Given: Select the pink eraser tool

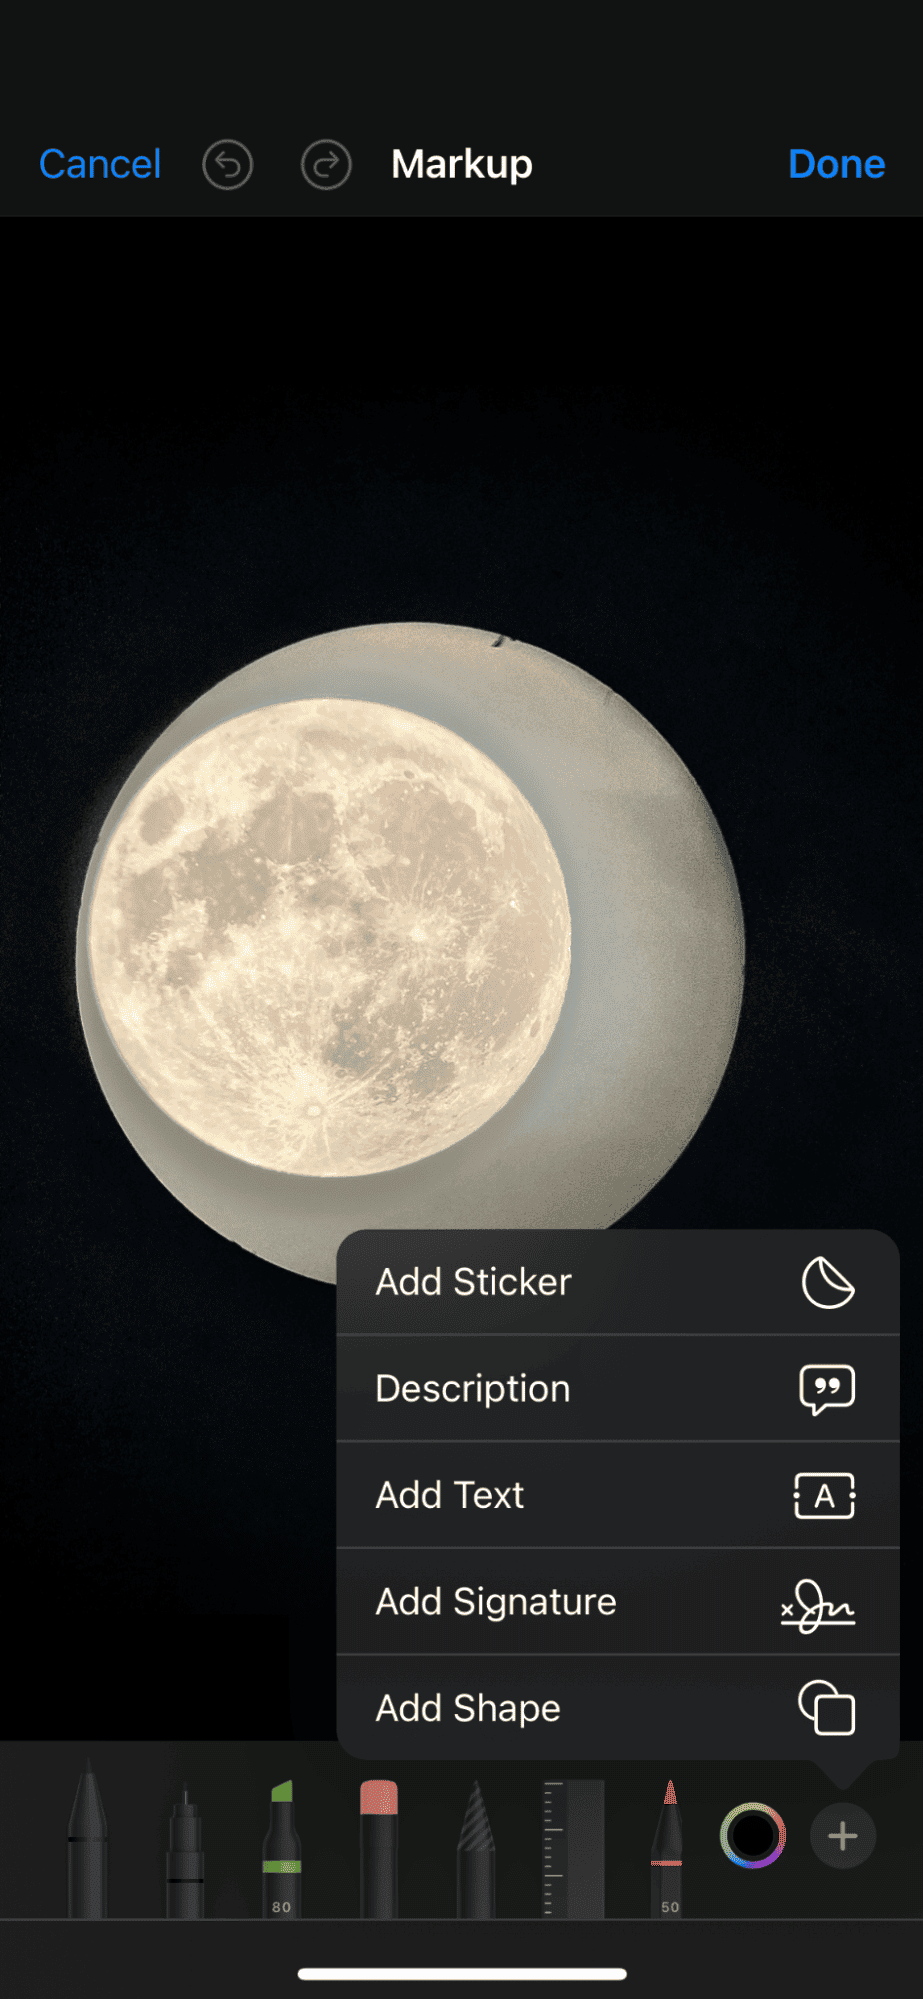Looking at the screenshot, I should click(379, 1848).
